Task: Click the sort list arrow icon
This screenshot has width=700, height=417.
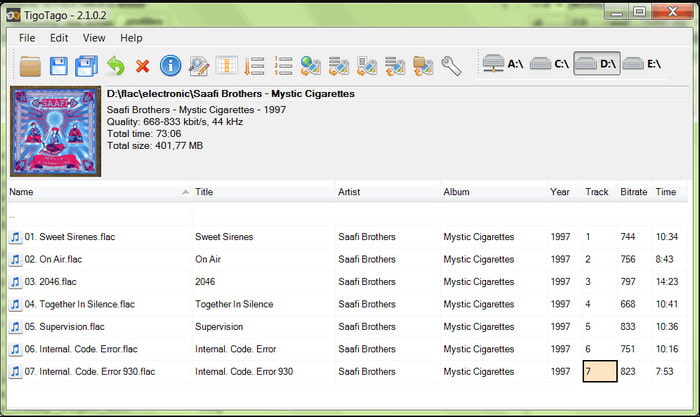Action: pyautogui.click(x=254, y=66)
